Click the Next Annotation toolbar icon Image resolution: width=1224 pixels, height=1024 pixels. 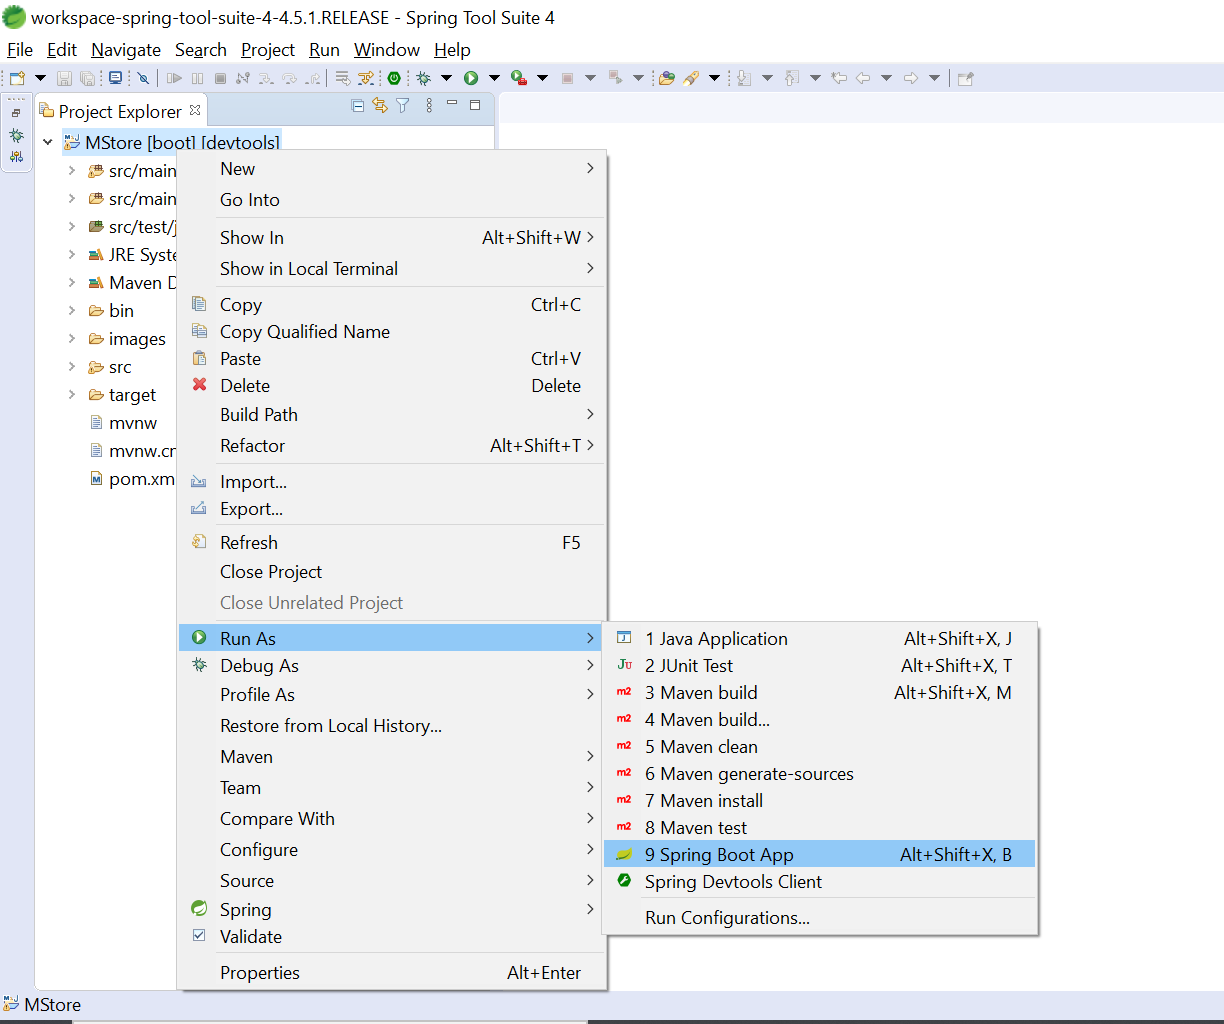744,78
